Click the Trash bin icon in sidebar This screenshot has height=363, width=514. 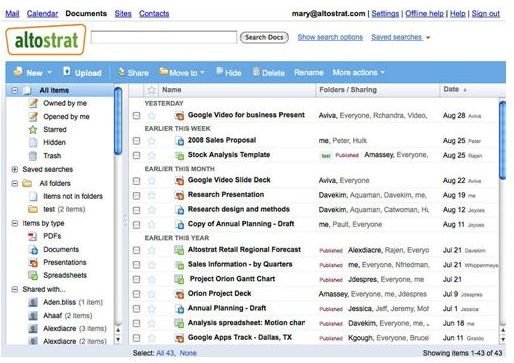(x=33, y=156)
